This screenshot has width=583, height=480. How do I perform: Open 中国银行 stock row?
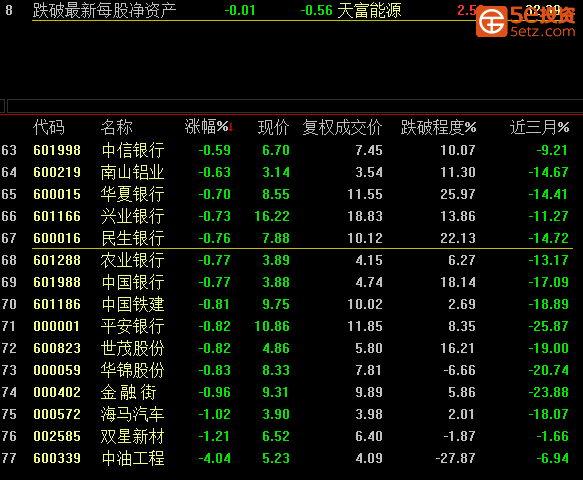tap(292, 282)
